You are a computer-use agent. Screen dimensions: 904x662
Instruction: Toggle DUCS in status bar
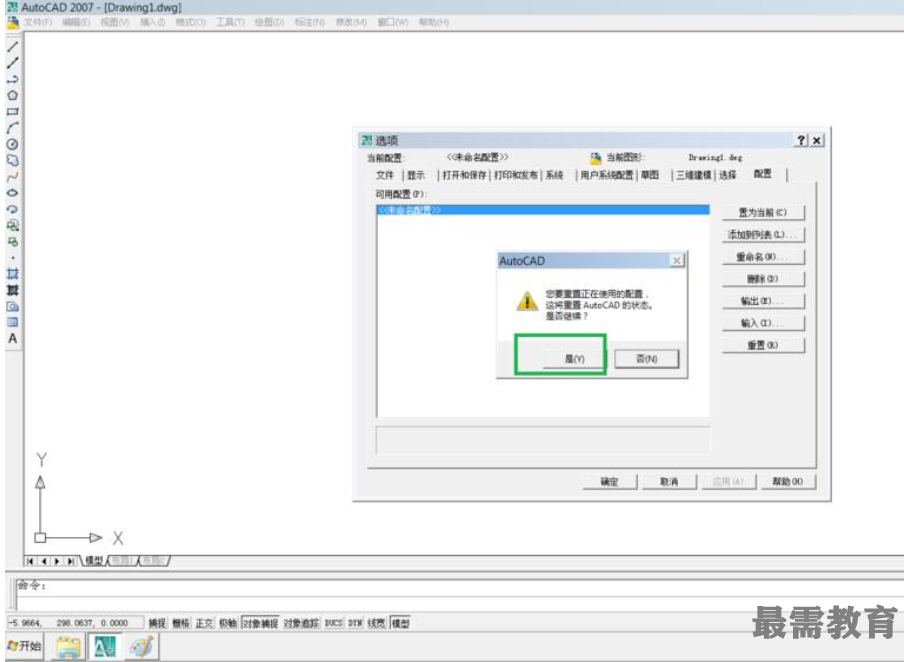[x=333, y=623]
